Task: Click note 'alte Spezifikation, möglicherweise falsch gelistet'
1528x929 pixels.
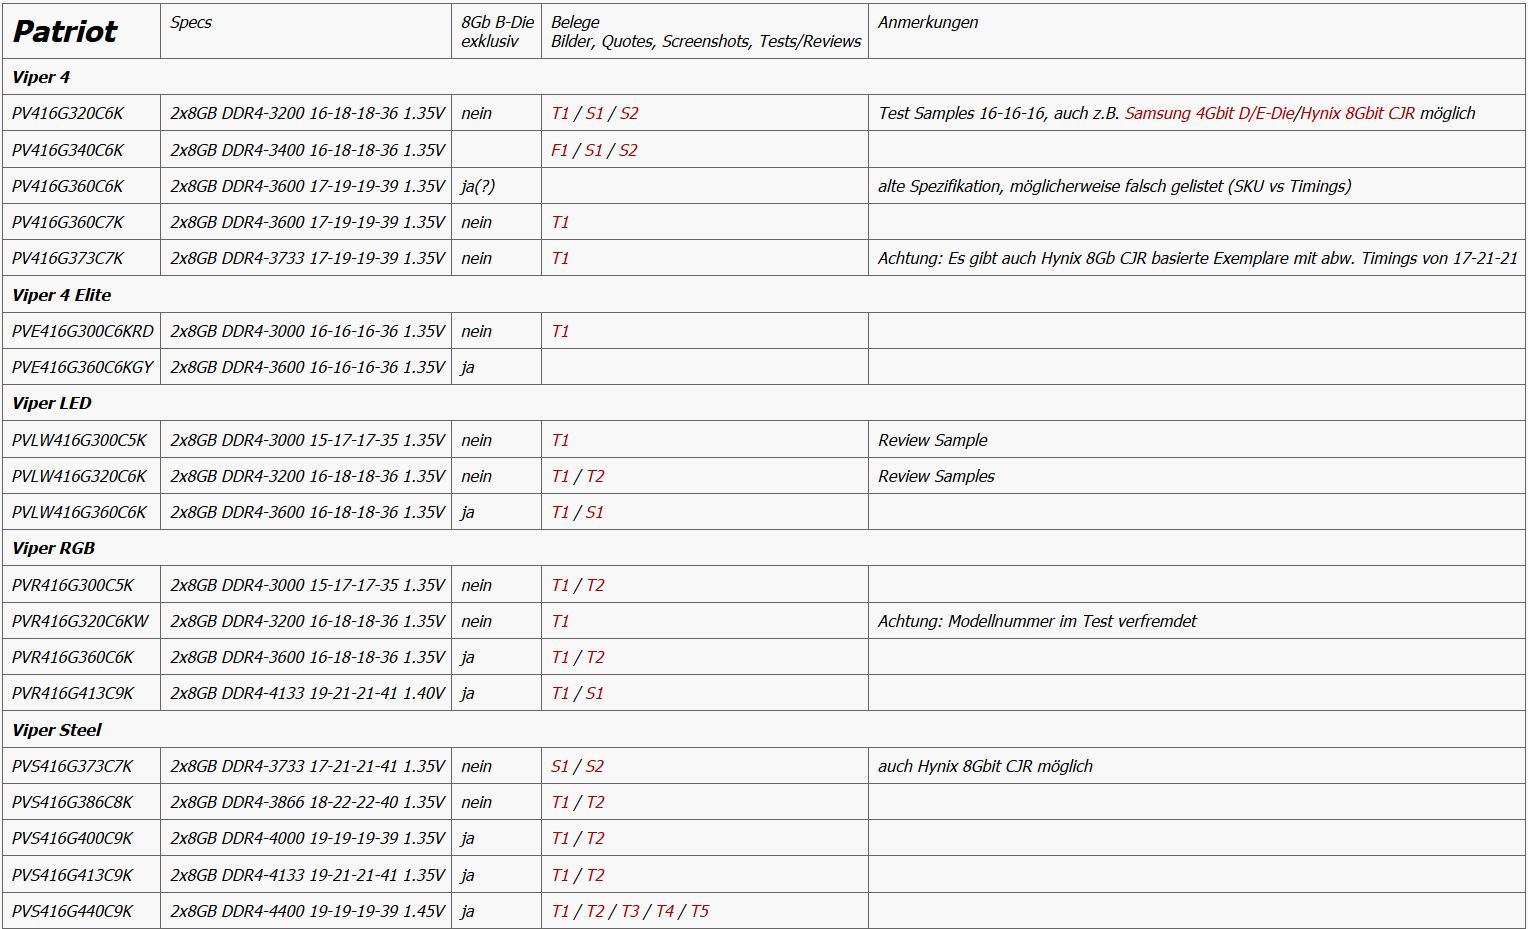Action: coord(1114,186)
